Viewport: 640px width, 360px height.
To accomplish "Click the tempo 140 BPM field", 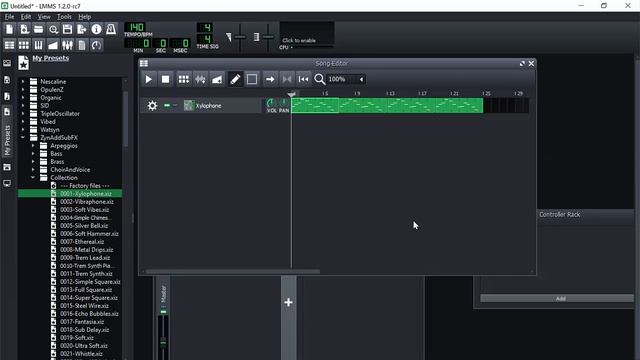I will (x=135, y=27).
